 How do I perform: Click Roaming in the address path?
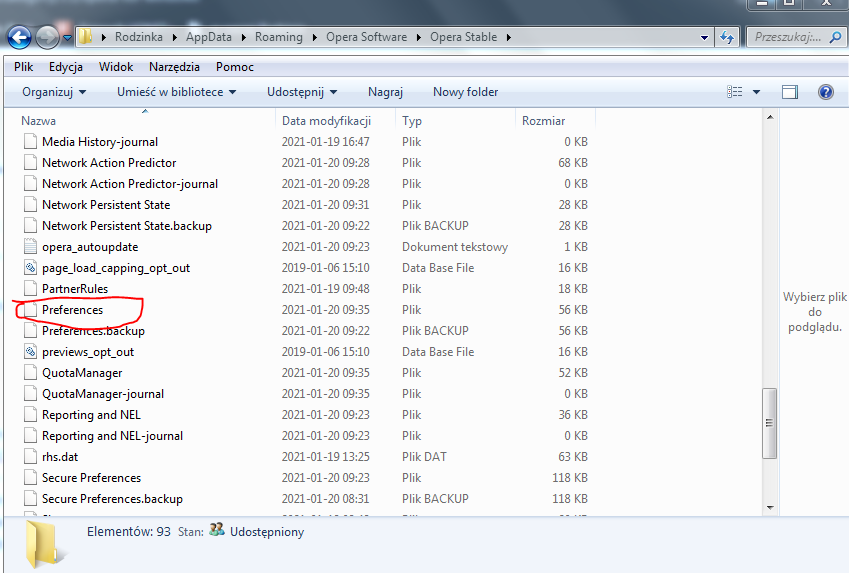click(x=279, y=37)
